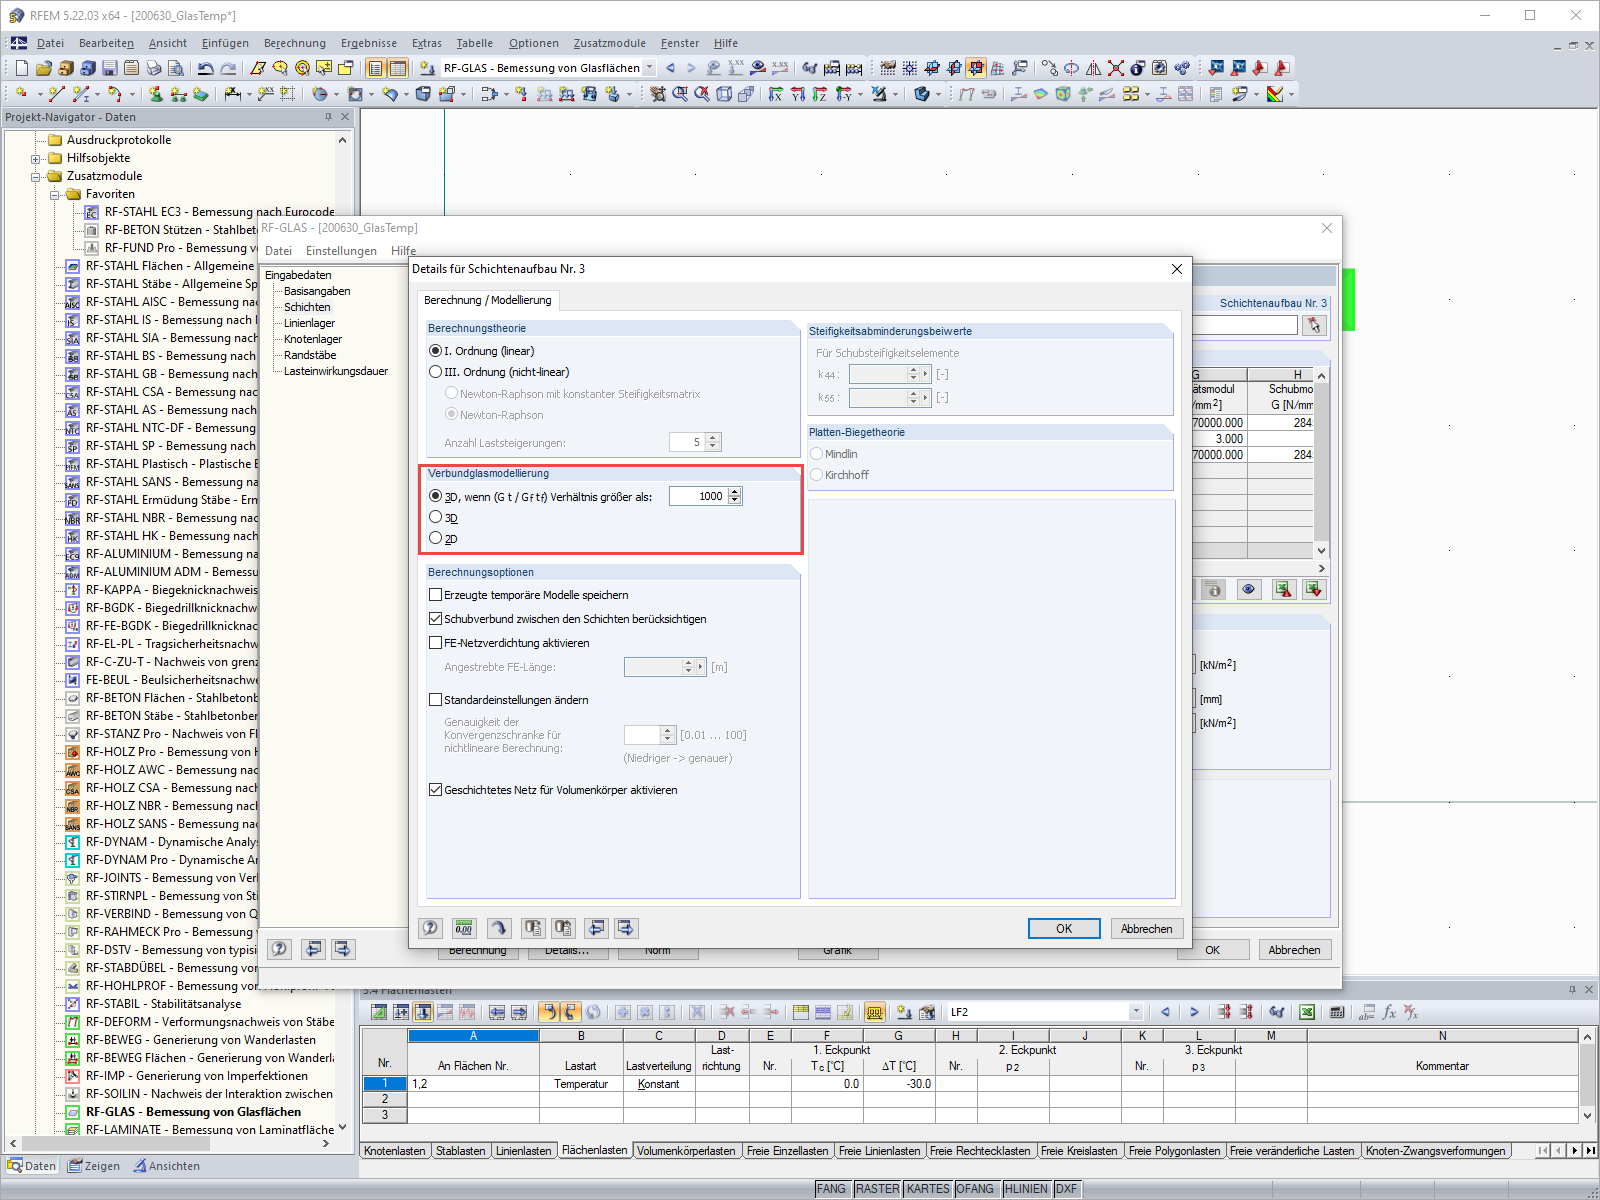
Task: Select 'RF-GLAS - Bemessung von Glasflächen' in the navigator
Action: 193,1112
